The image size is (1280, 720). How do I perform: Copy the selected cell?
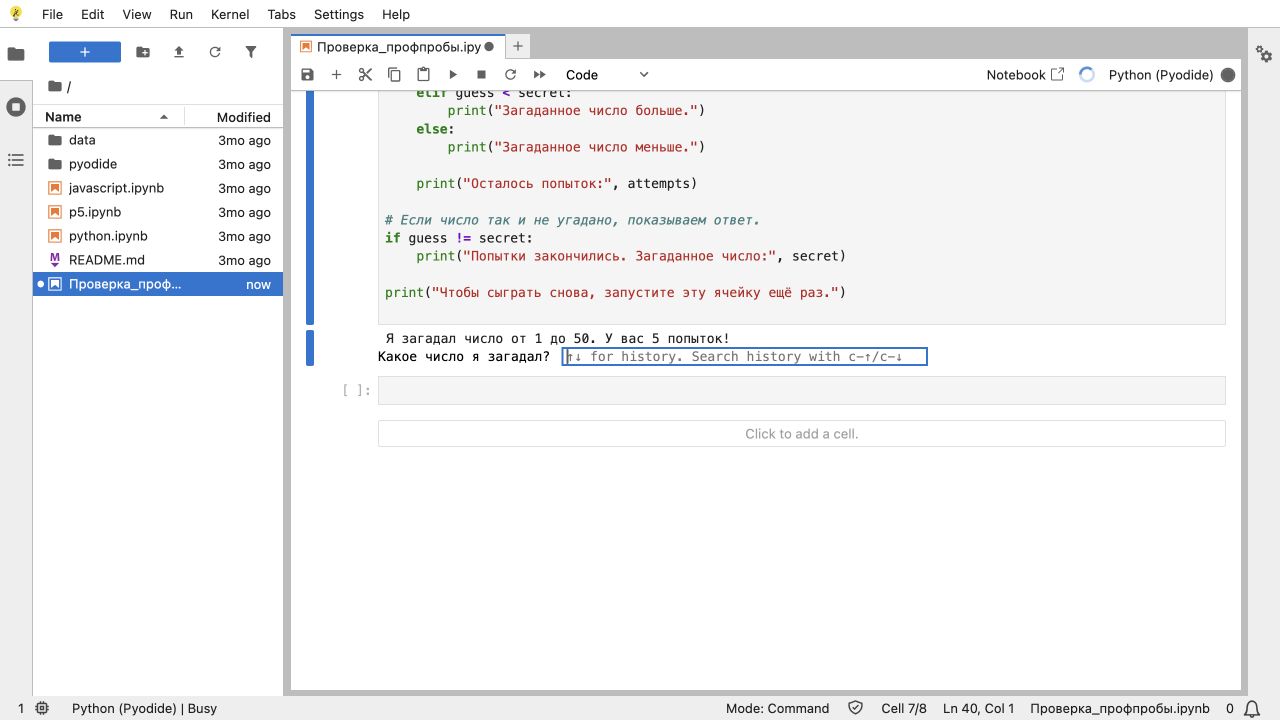[394, 75]
